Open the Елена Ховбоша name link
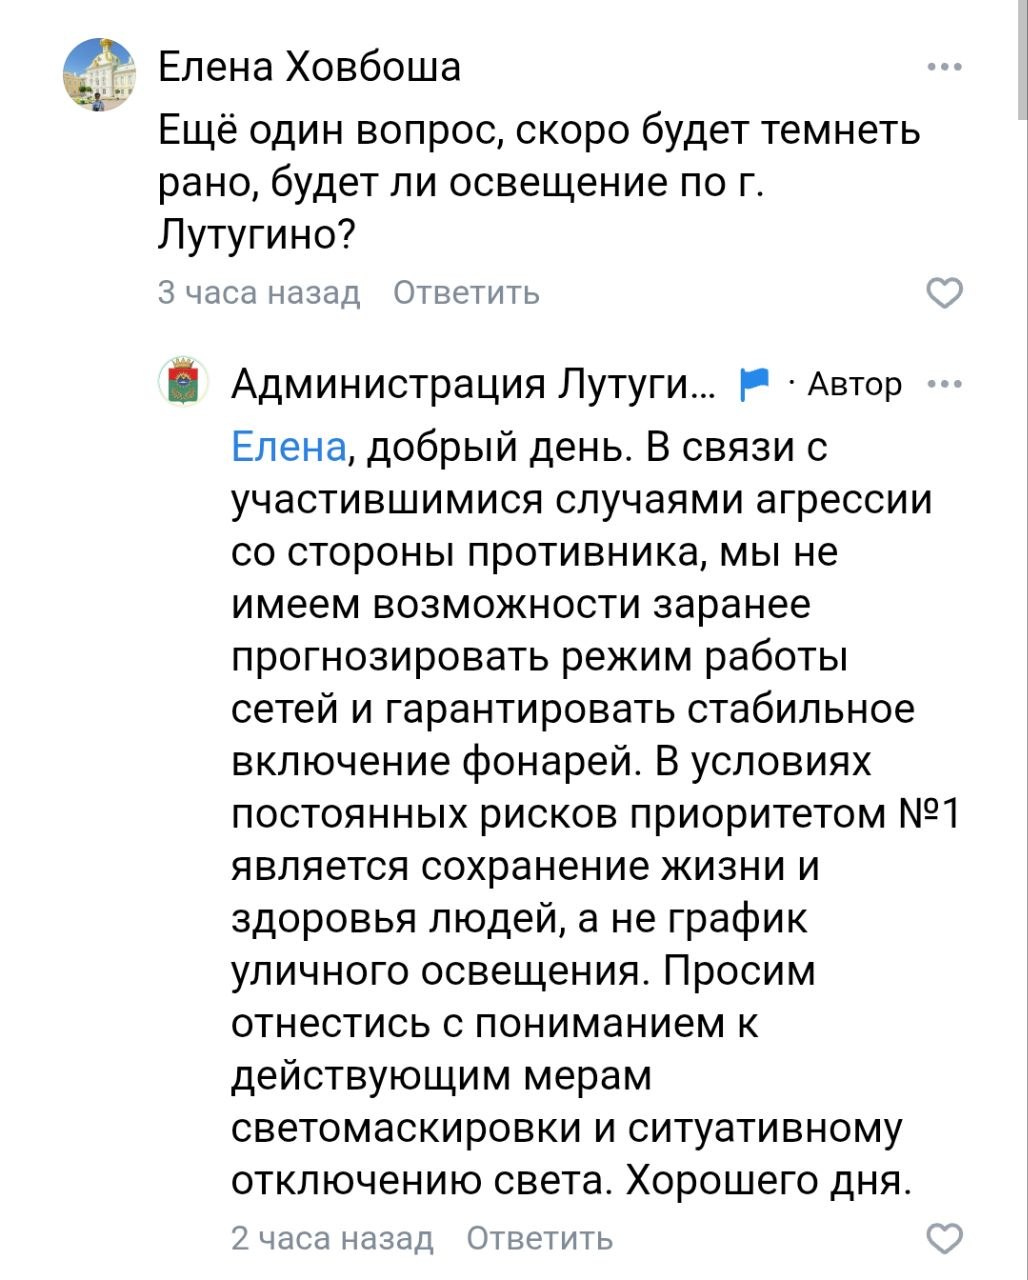This screenshot has height=1280, width=1028. pyautogui.click(x=310, y=68)
